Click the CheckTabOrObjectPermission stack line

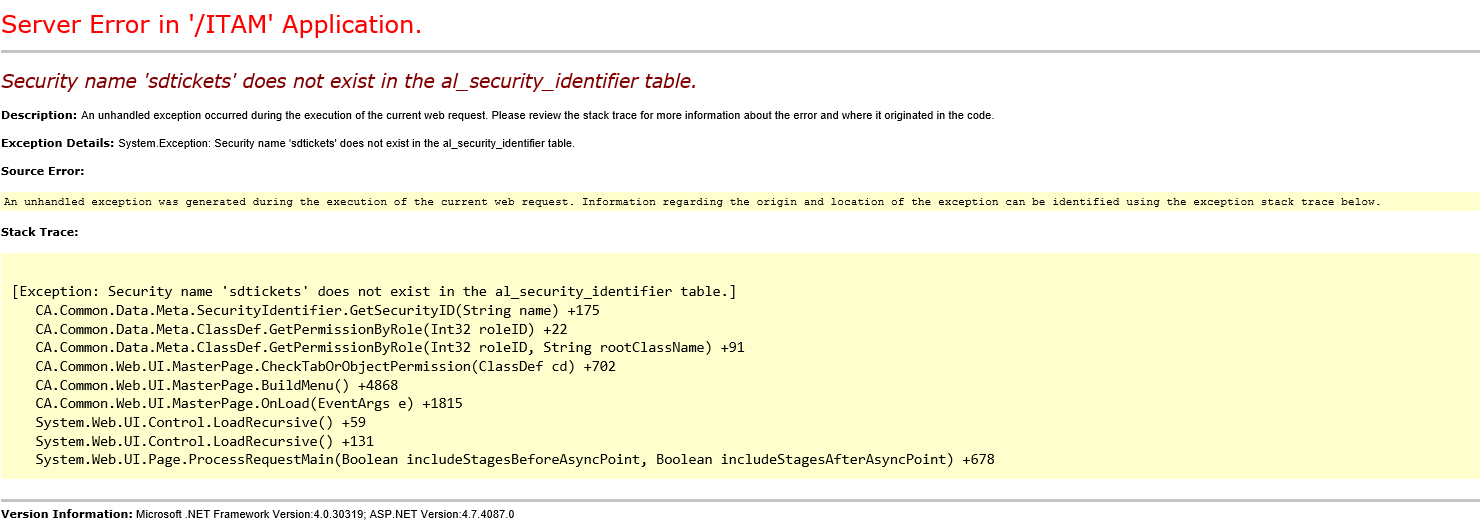(325, 366)
